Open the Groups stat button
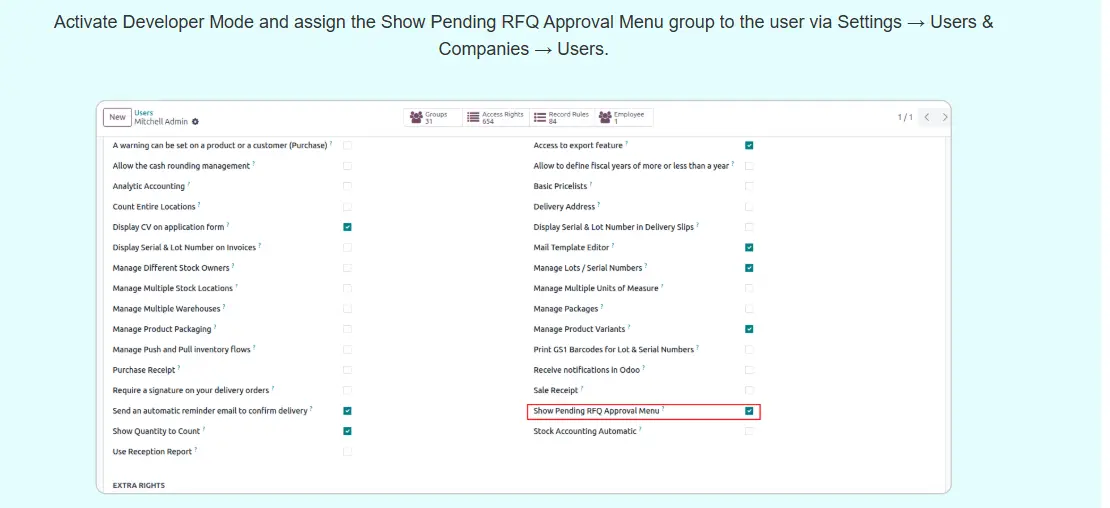Viewport: 1110px width, 508px height. point(434,117)
